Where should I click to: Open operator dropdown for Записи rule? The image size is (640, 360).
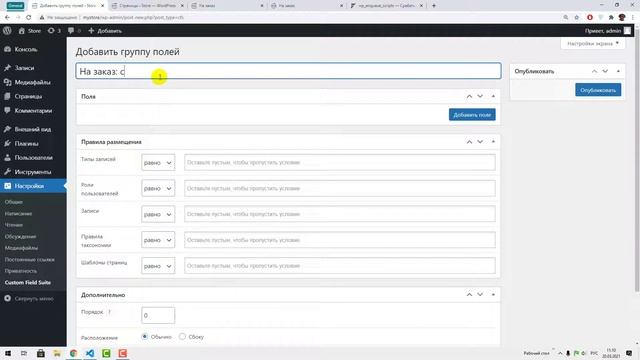tap(158, 214)
